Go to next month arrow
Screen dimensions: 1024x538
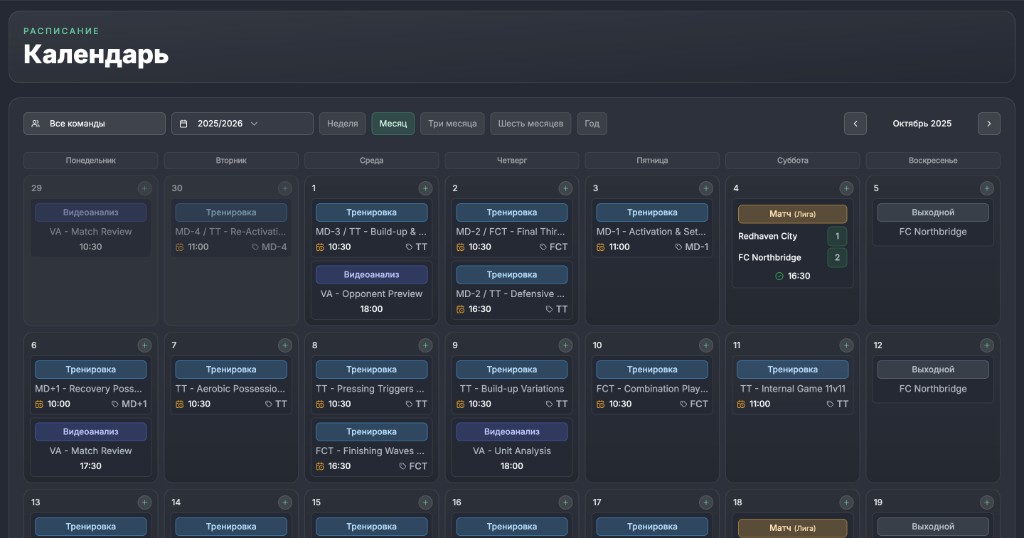[989, 123]
